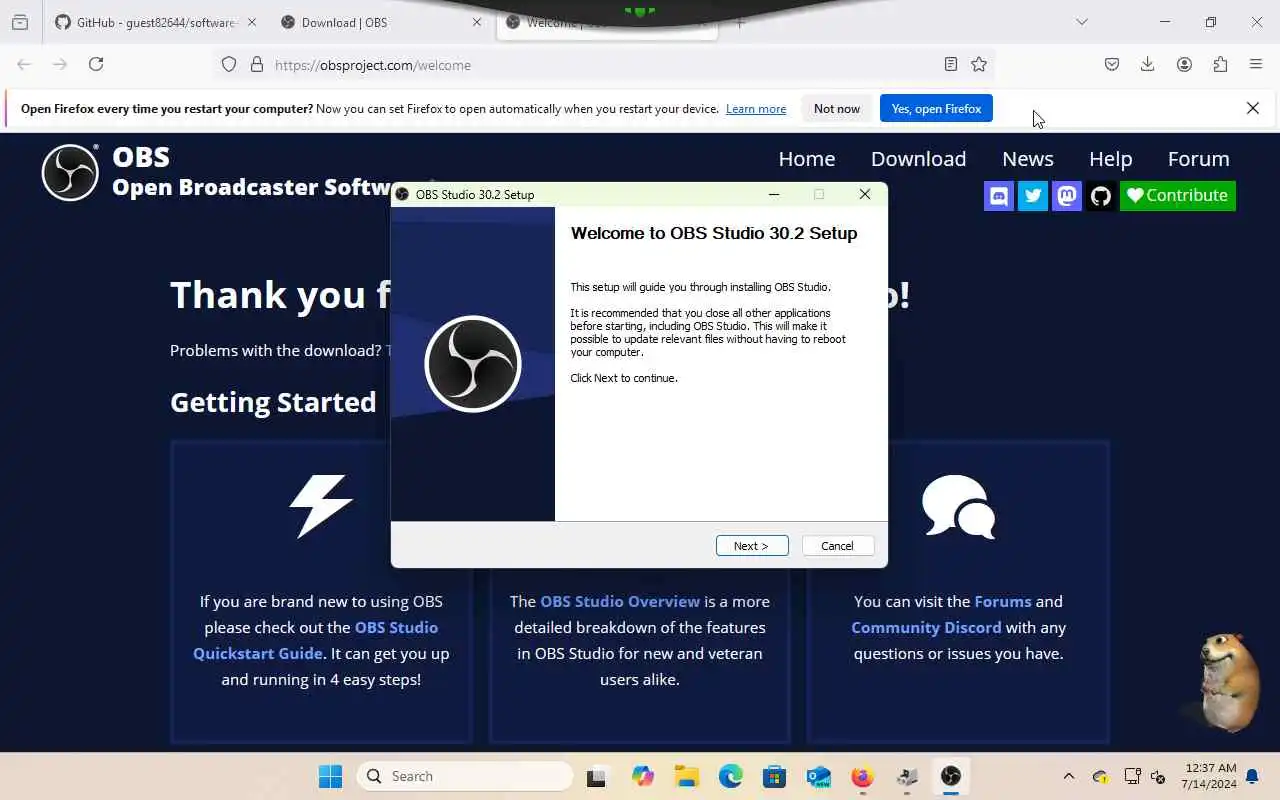Go to Home in site navigation

[807, 159]
